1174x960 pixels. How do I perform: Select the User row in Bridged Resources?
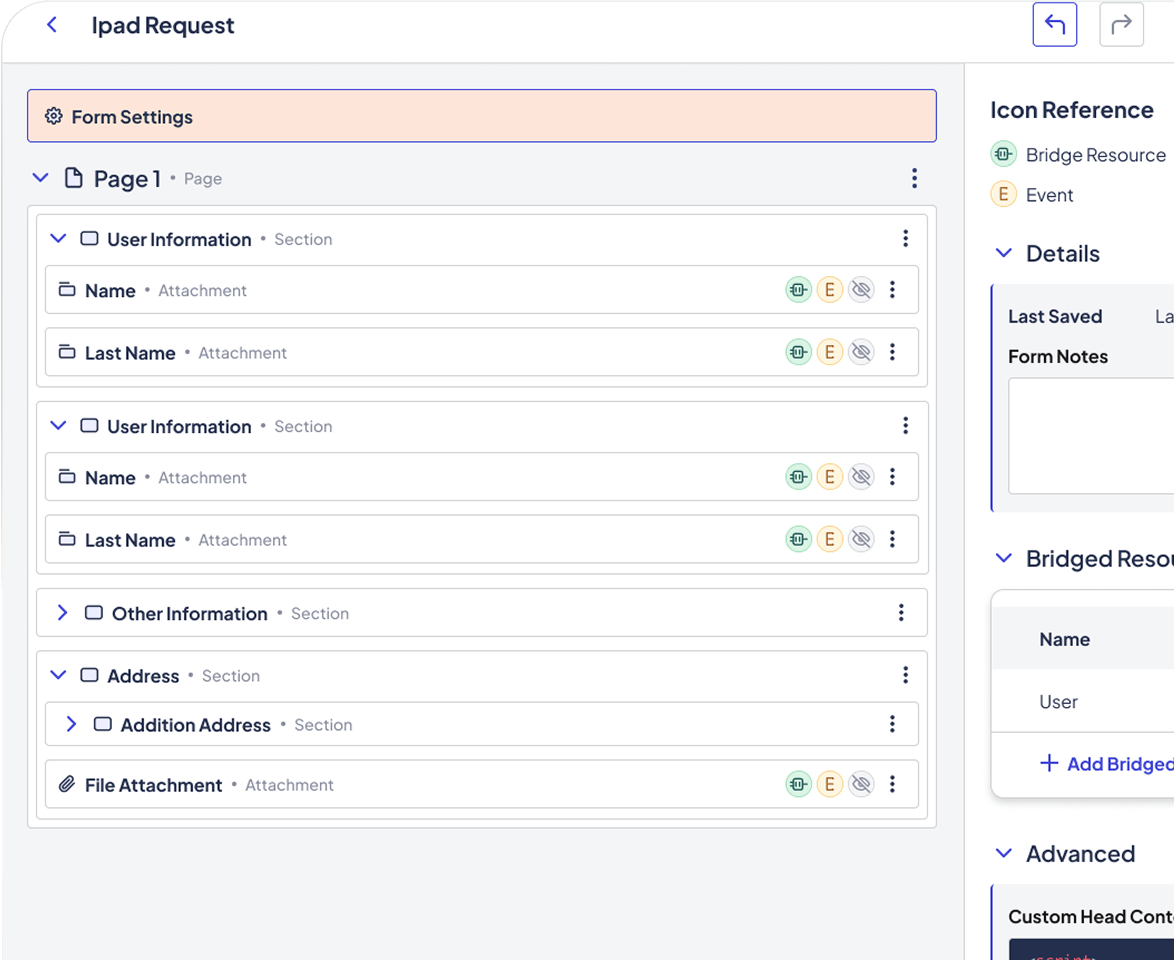coord(1058,701)
